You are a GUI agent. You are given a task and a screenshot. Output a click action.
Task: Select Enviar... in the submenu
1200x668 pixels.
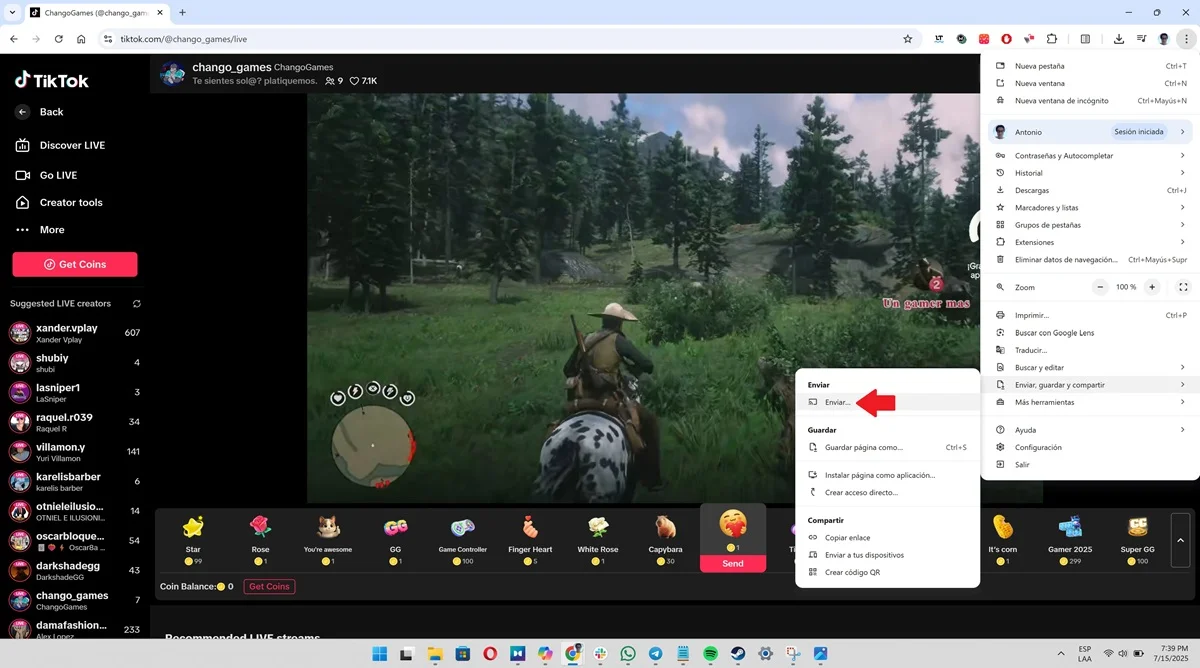[x=887, y=402]
